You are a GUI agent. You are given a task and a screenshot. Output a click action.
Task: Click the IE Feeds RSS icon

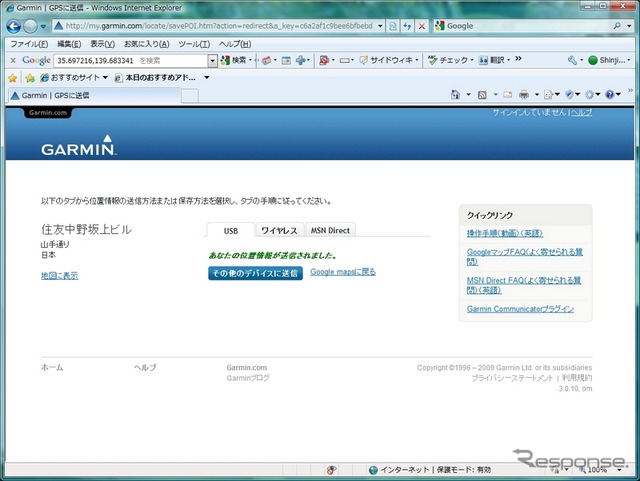pyautogui.click(x=482, y=95)
